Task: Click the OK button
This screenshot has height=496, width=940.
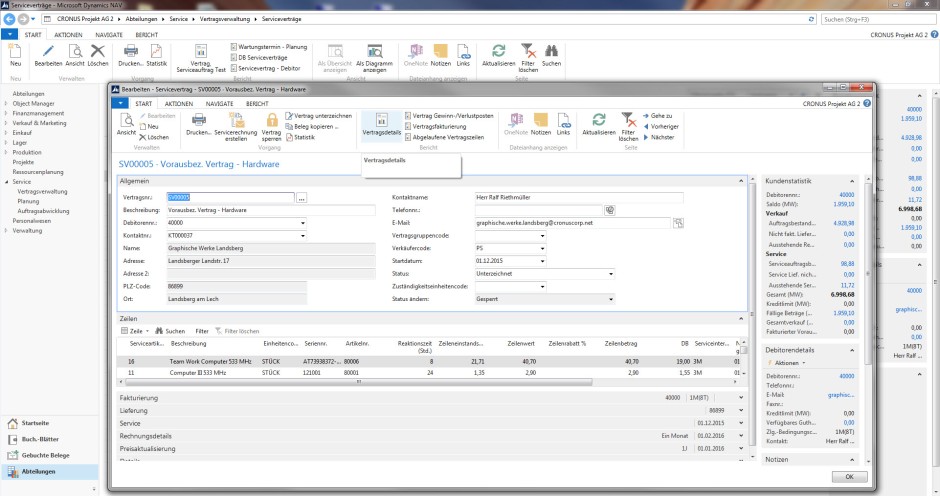Action: tap(848, 477)
